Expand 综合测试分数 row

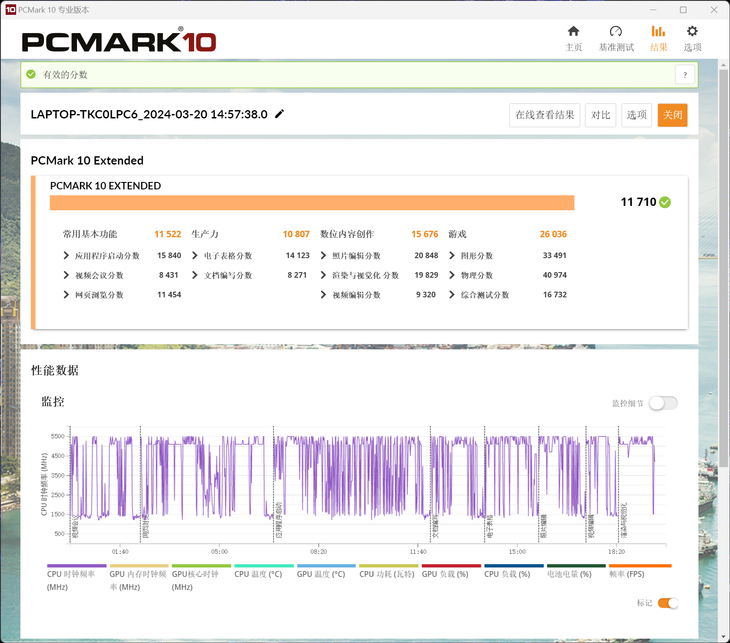452,295
